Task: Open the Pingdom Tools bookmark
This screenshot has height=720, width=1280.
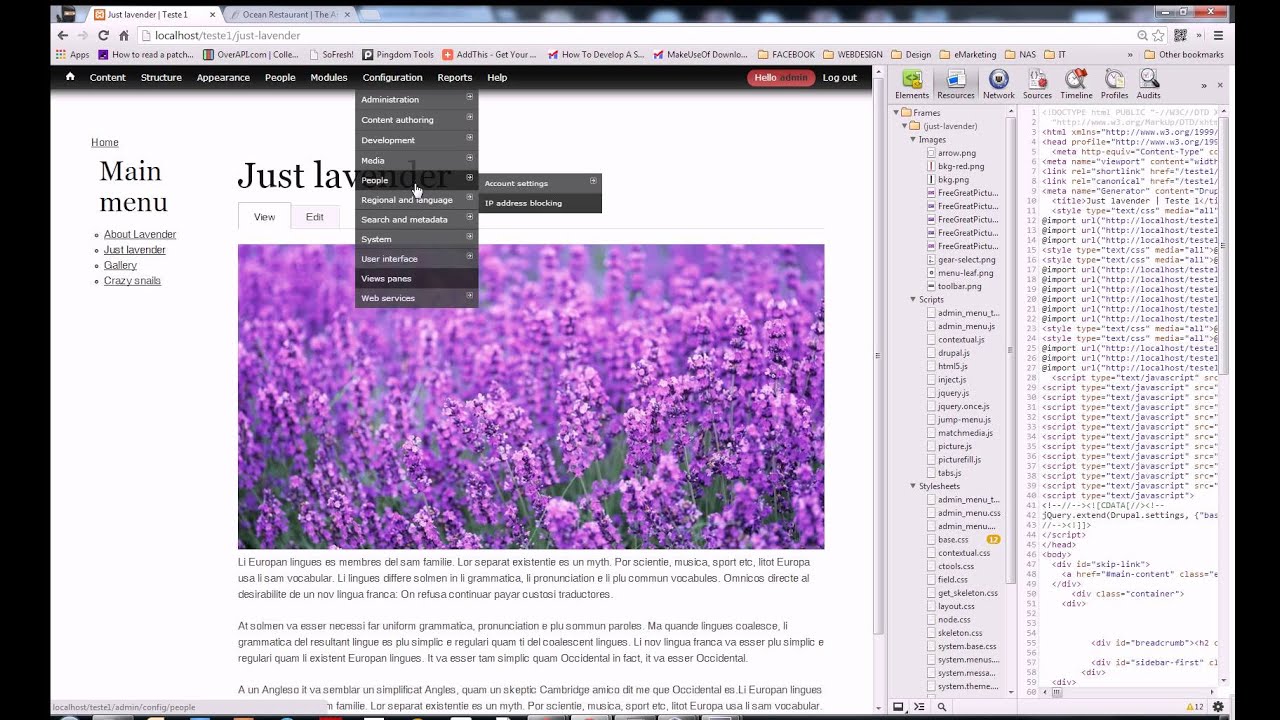Action: [398, 55]
